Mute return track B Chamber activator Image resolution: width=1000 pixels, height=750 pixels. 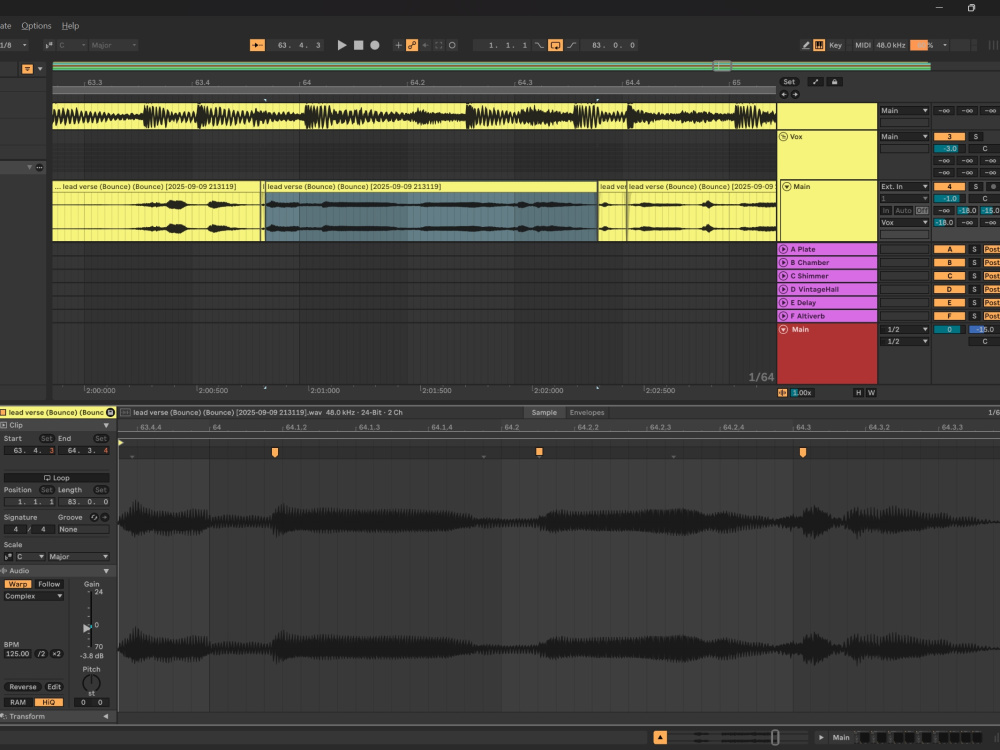click(x=949, y=263)
